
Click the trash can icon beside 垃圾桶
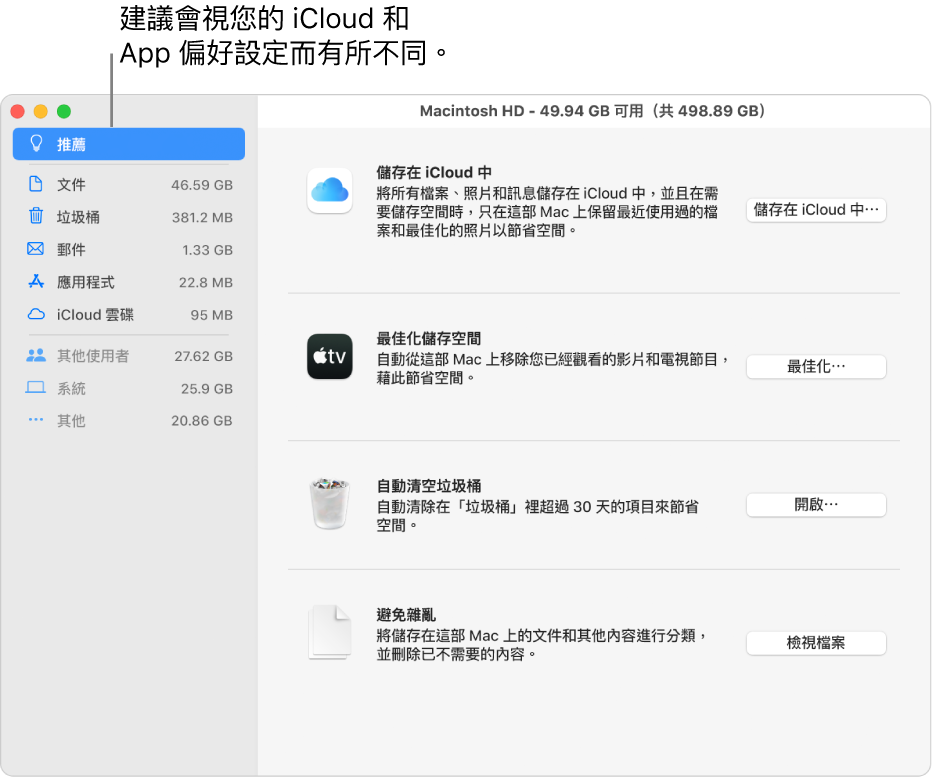tap(36, 216)
